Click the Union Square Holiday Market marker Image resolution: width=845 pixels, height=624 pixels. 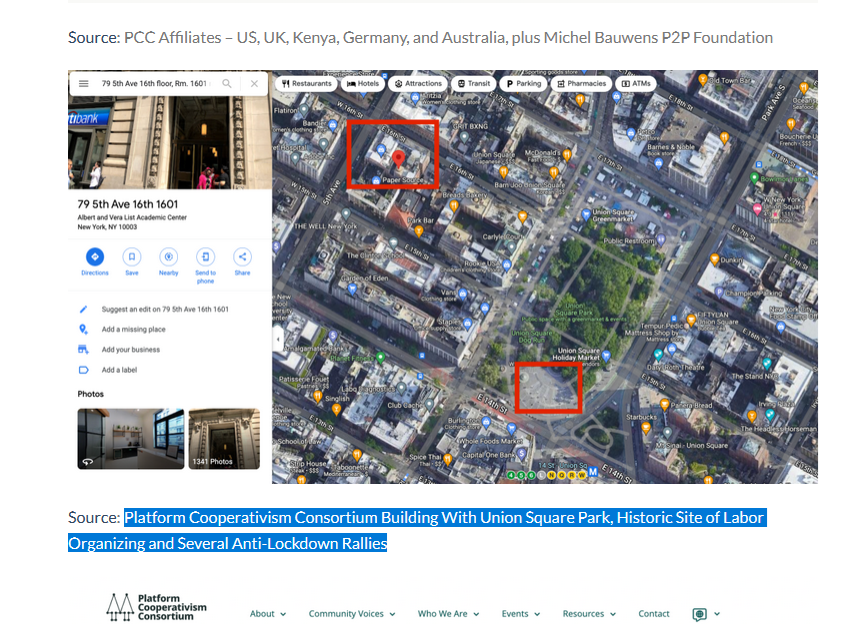[x=606, y=356]
